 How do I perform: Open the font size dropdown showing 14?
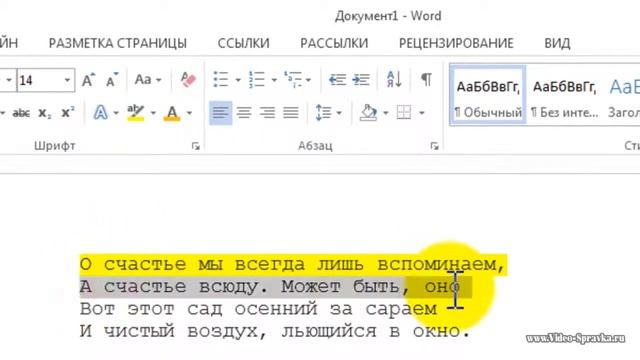[x=67, y=80]
